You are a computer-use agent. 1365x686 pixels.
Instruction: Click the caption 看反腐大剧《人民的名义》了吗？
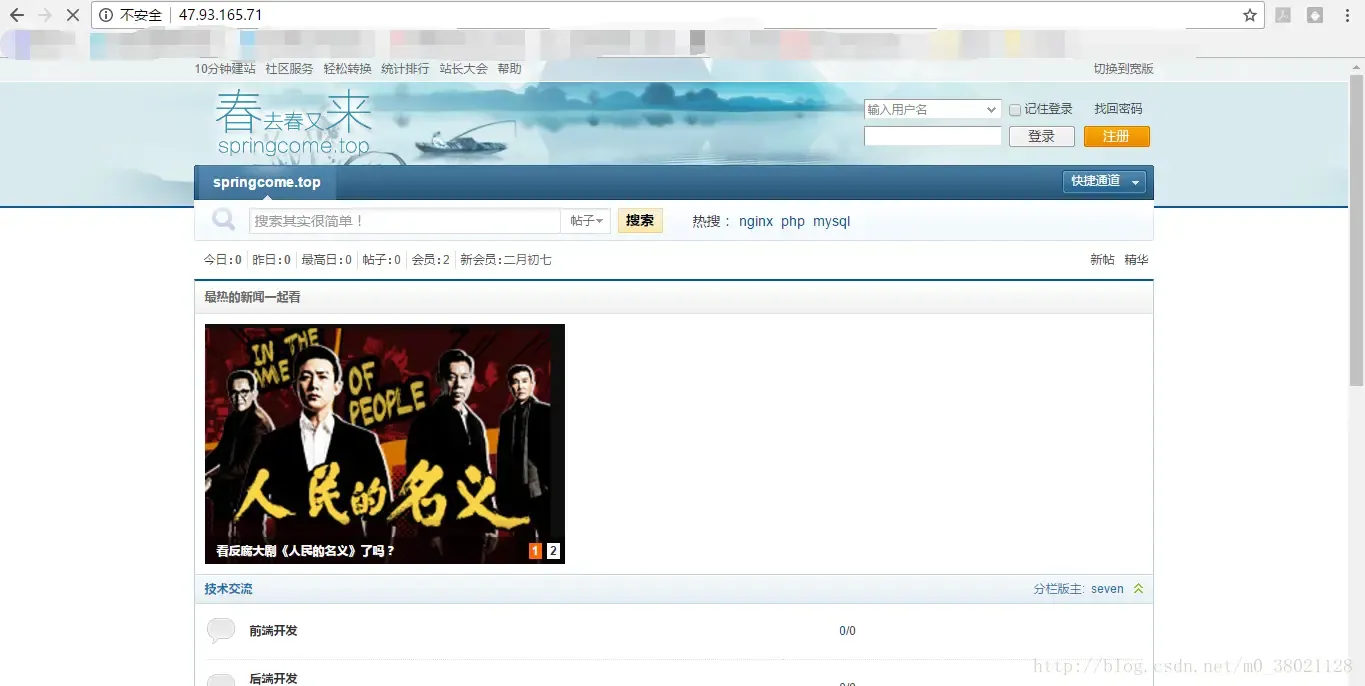coord(305,551)
